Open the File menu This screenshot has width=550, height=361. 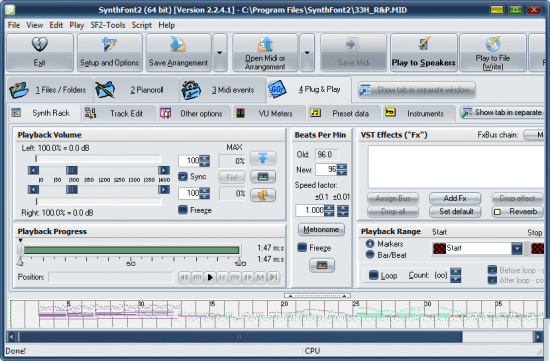(x=14, y=25)
